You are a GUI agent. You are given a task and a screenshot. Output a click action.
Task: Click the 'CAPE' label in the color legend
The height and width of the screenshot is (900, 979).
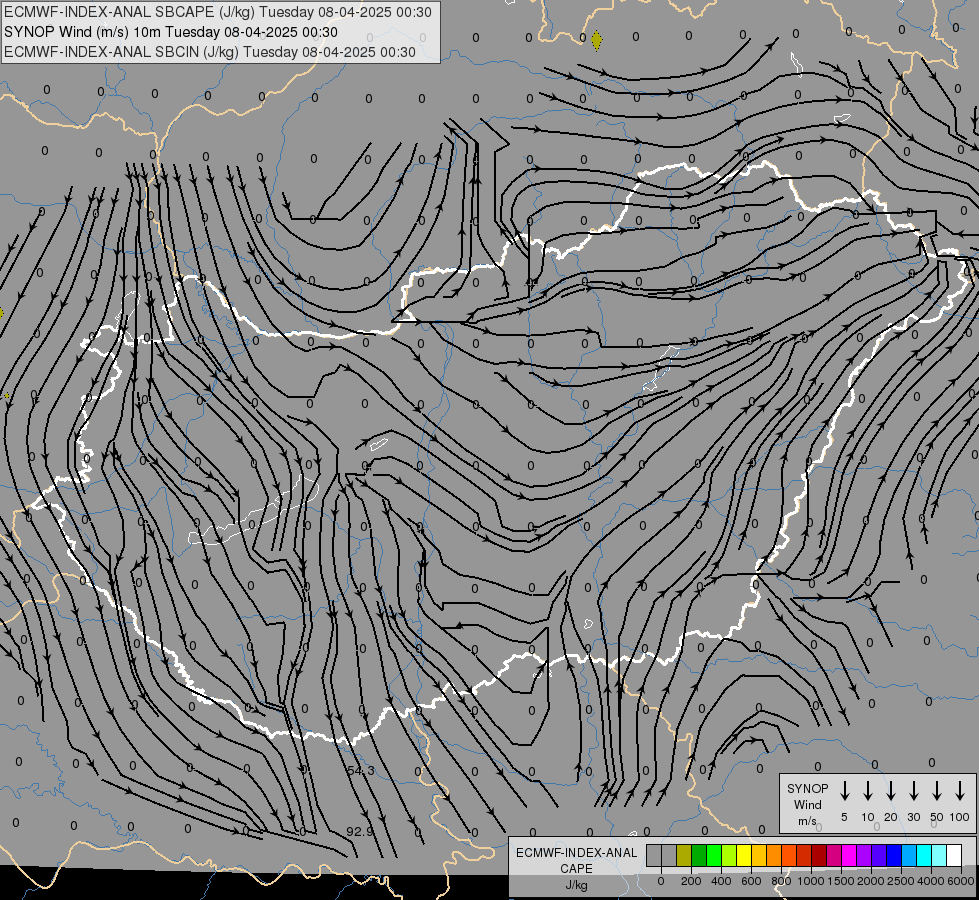[x=576, y=868]
